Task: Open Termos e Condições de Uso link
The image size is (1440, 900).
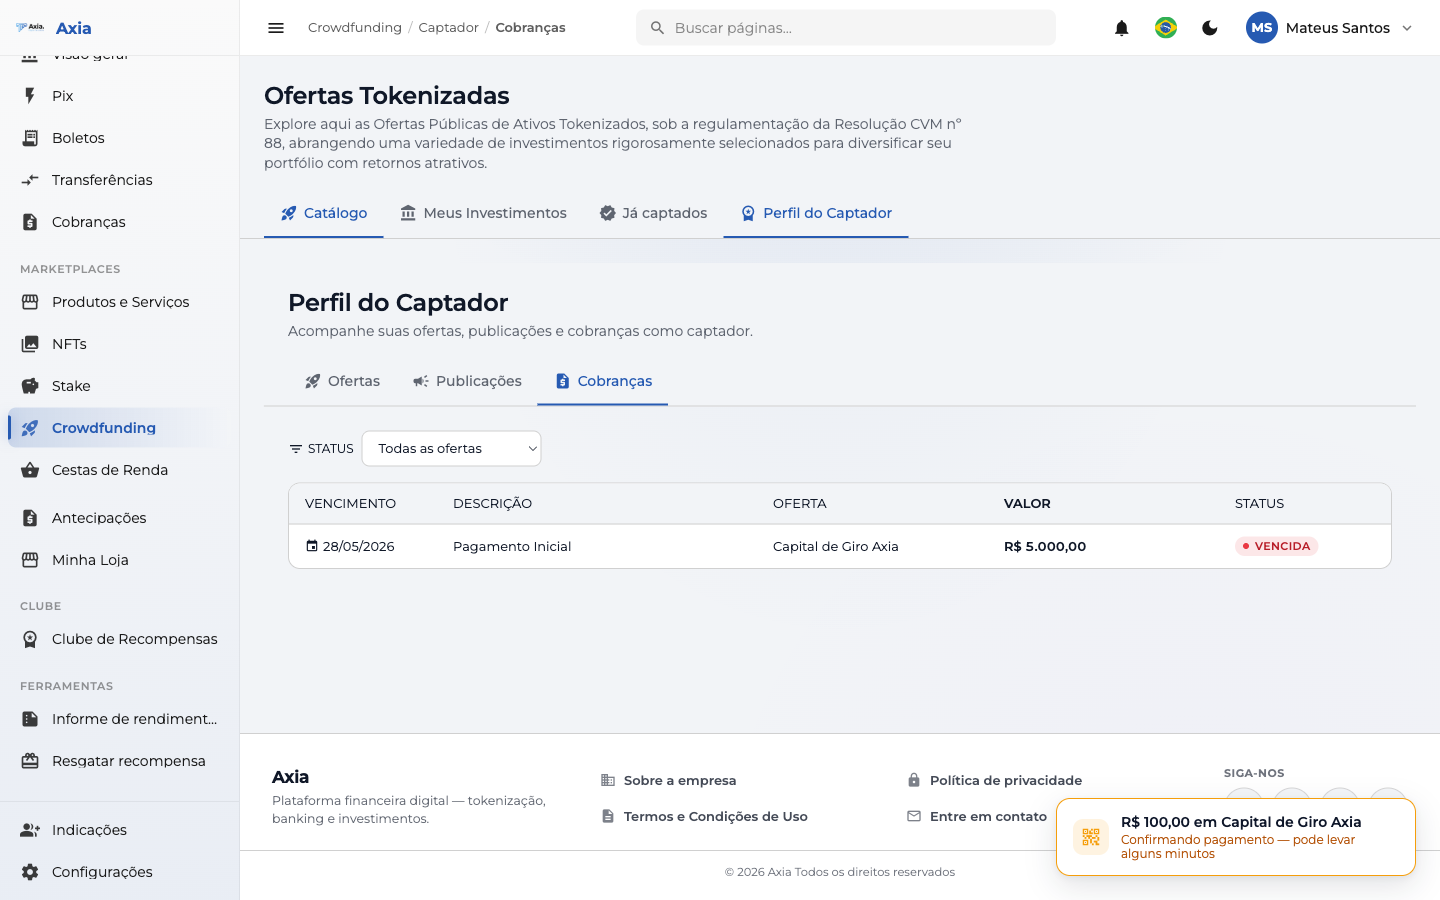Action: click(x=704, y=816)
